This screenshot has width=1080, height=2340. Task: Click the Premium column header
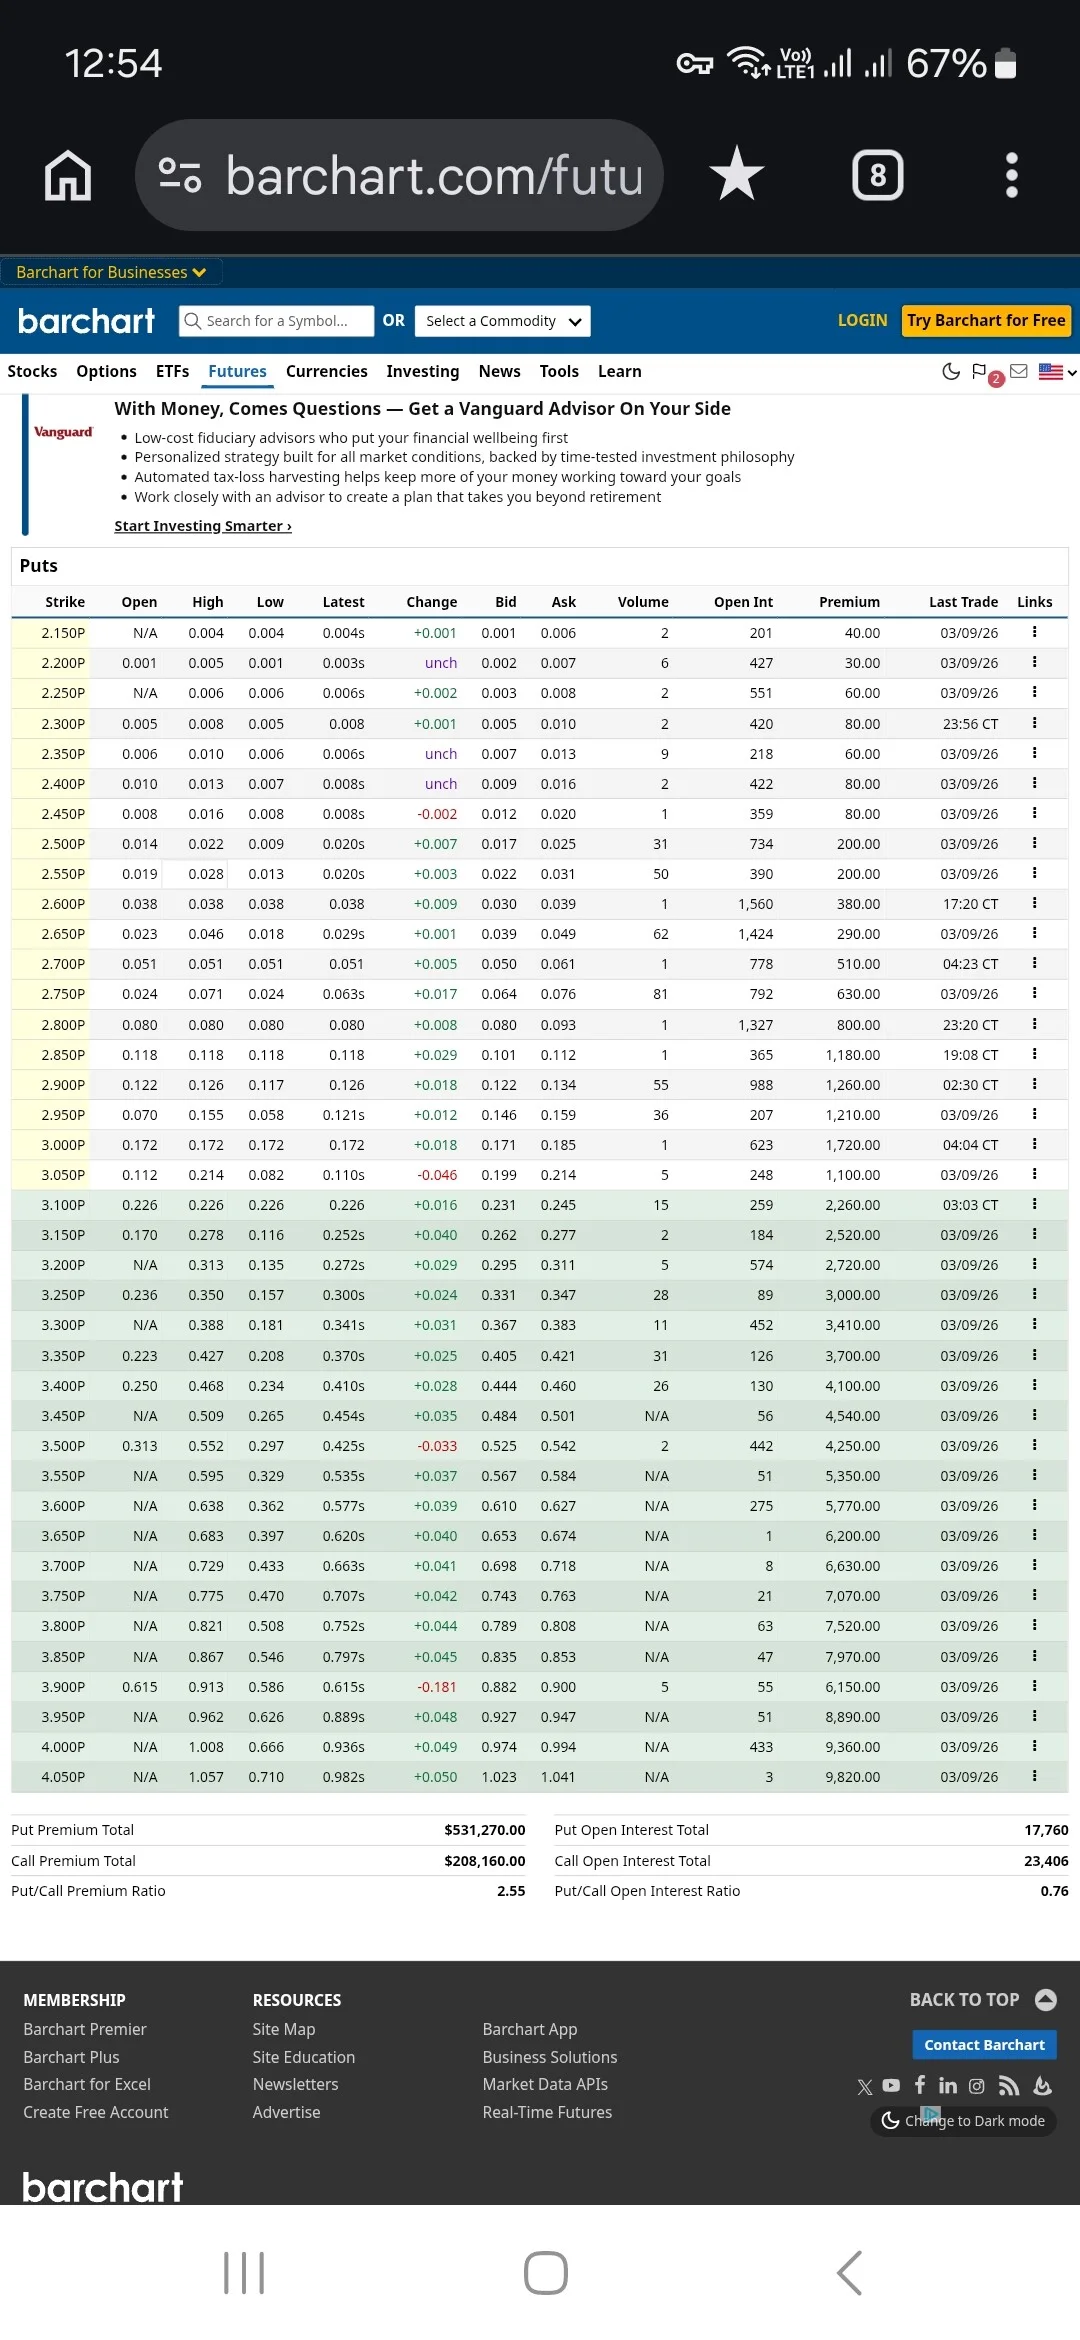coord(849,602)
